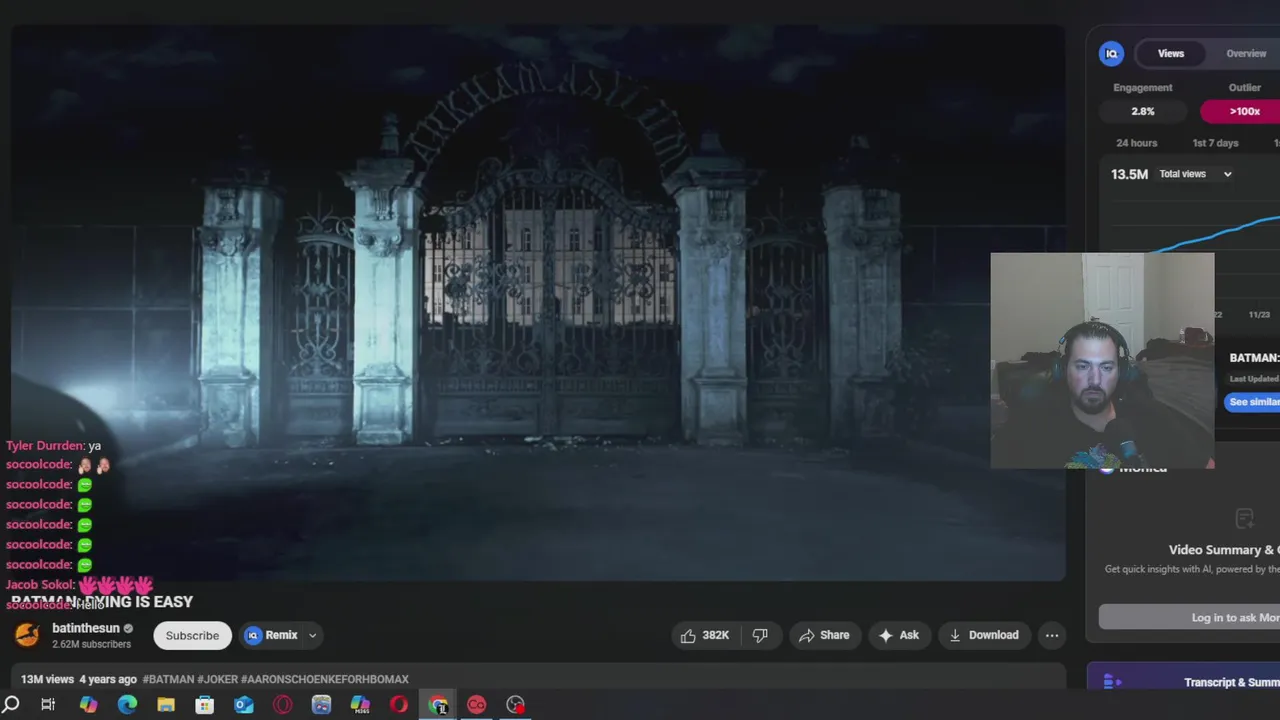This screenshot has width=1280, height=720.
Task: Expand the Remix dropdown arrow
Action: click(x=312, y=635)
